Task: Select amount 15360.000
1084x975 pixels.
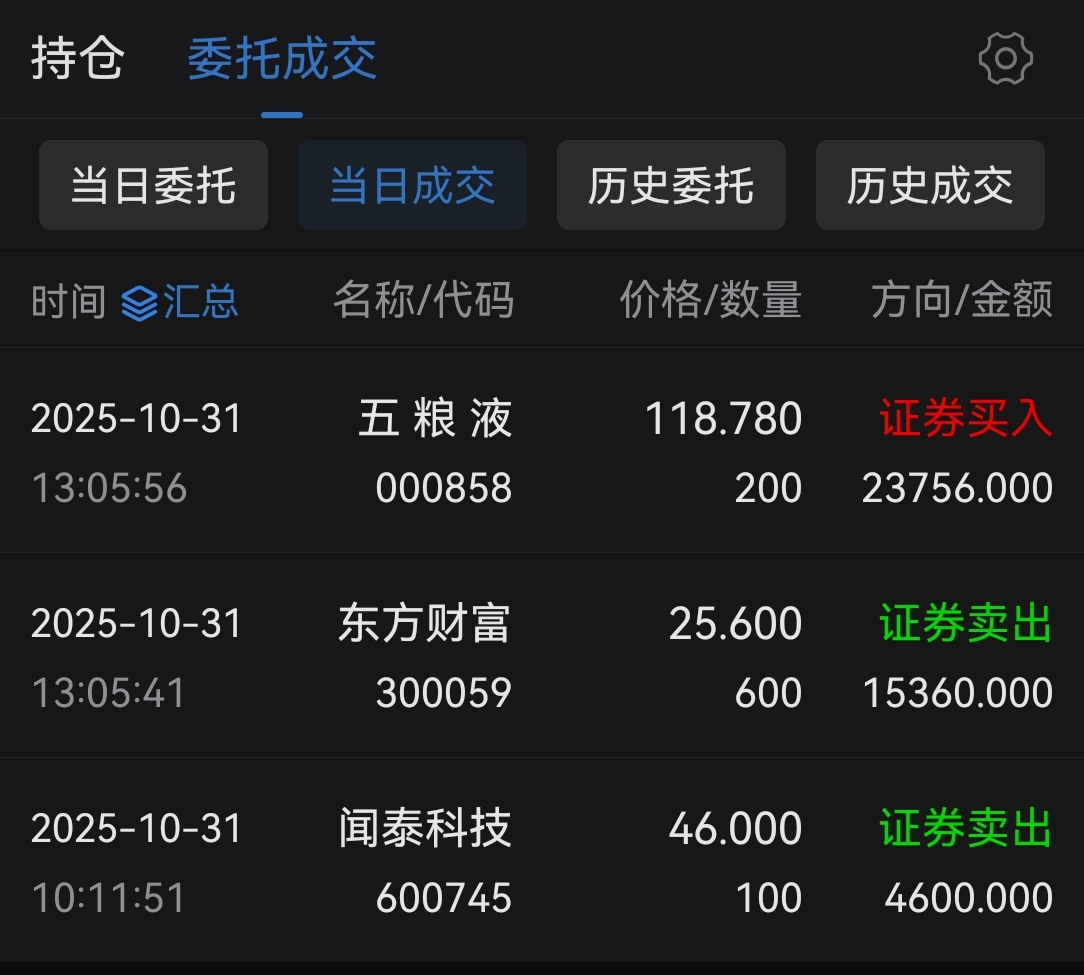Action: (x=958, y=692)
